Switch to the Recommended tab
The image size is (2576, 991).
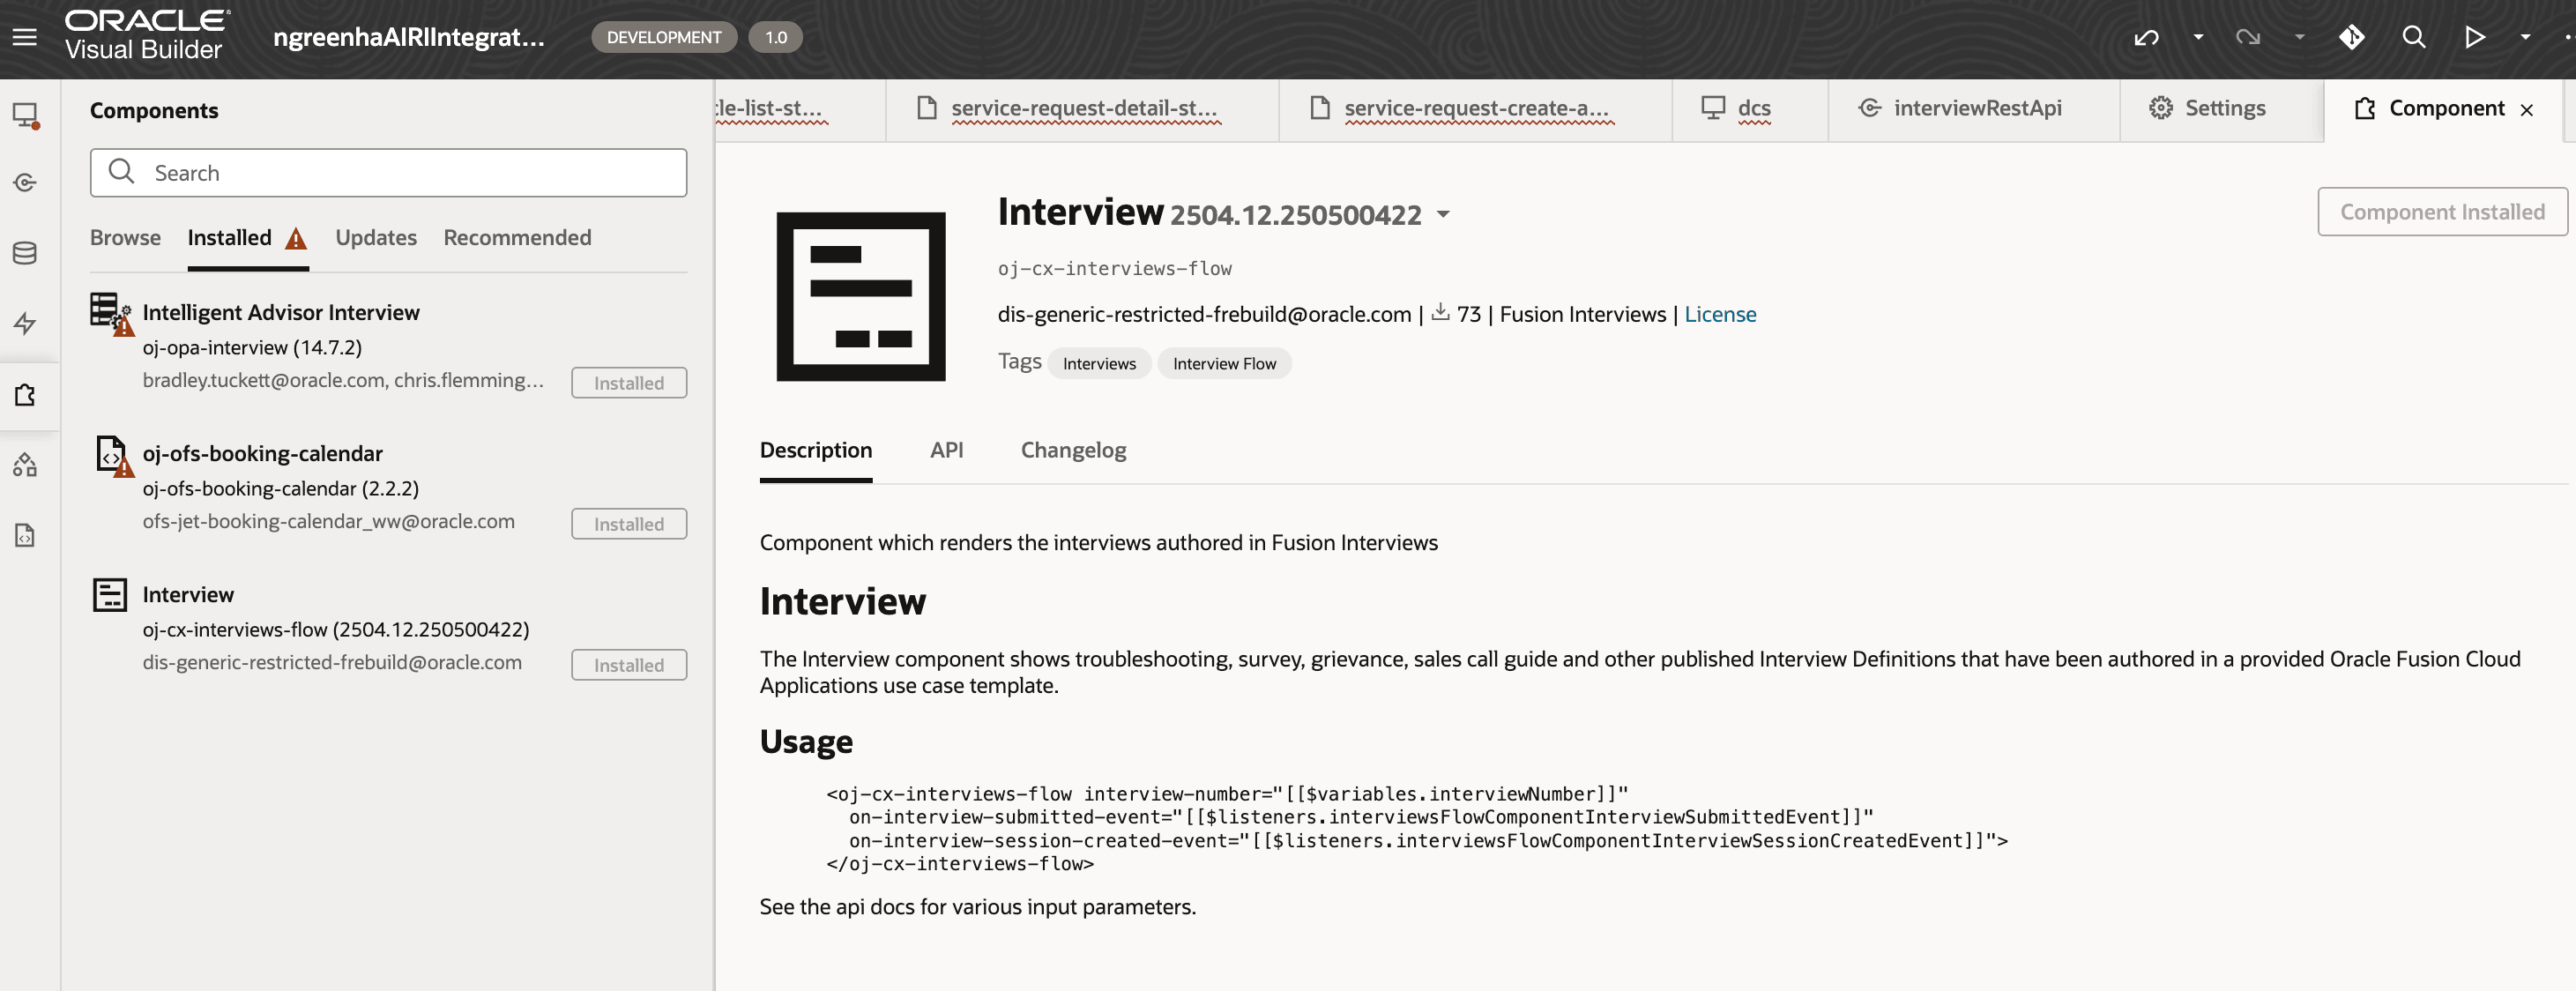coord(517,238)
